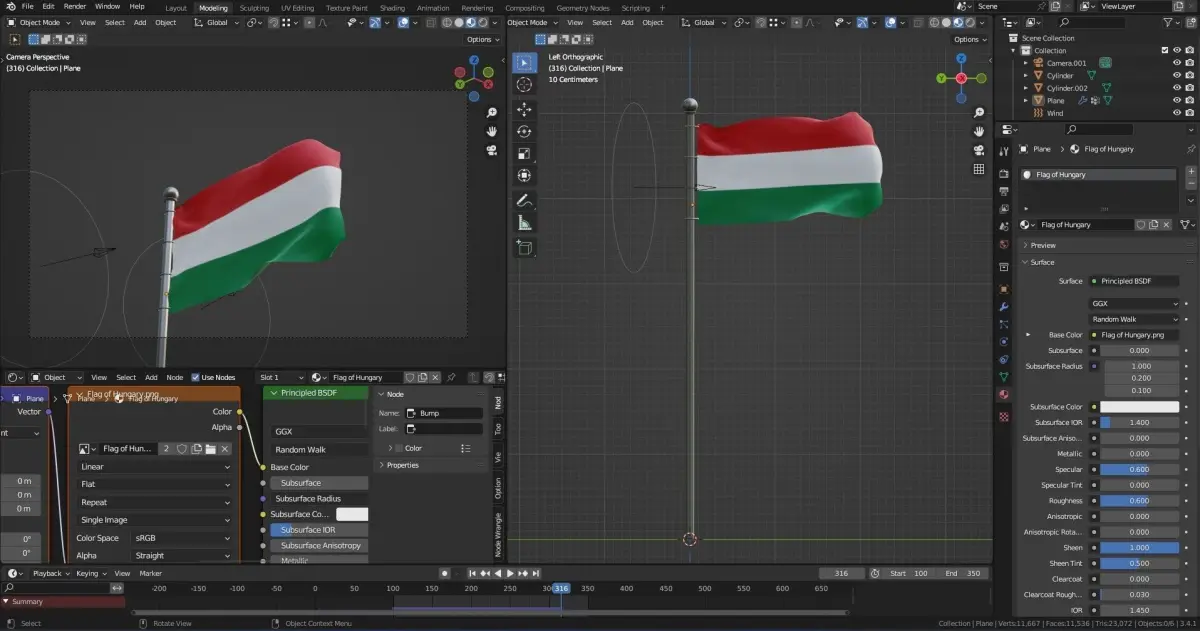Open Global transform orientation dropdown in right viewport

click(703, 22)
